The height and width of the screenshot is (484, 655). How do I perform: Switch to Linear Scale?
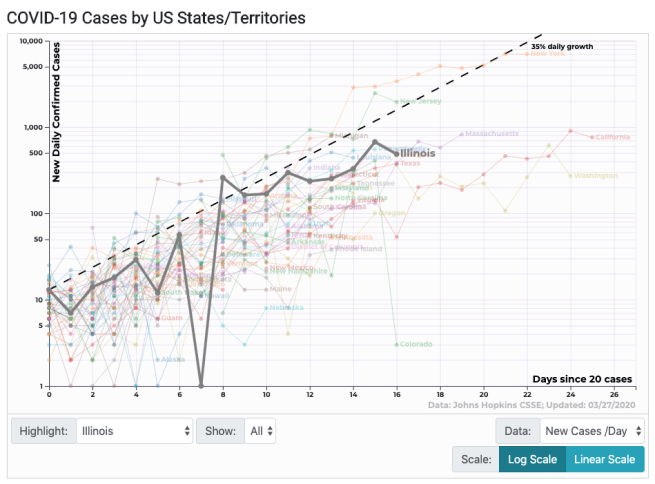(x=605, y=459)
